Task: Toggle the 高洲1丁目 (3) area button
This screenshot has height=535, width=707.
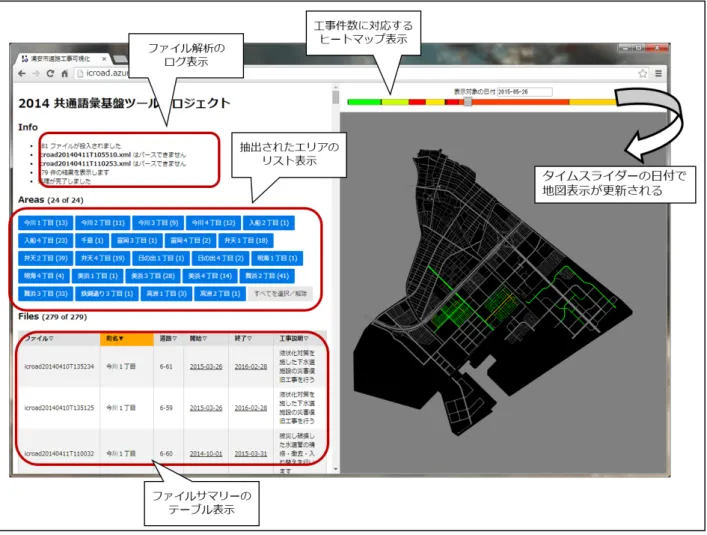Action: 166,293
